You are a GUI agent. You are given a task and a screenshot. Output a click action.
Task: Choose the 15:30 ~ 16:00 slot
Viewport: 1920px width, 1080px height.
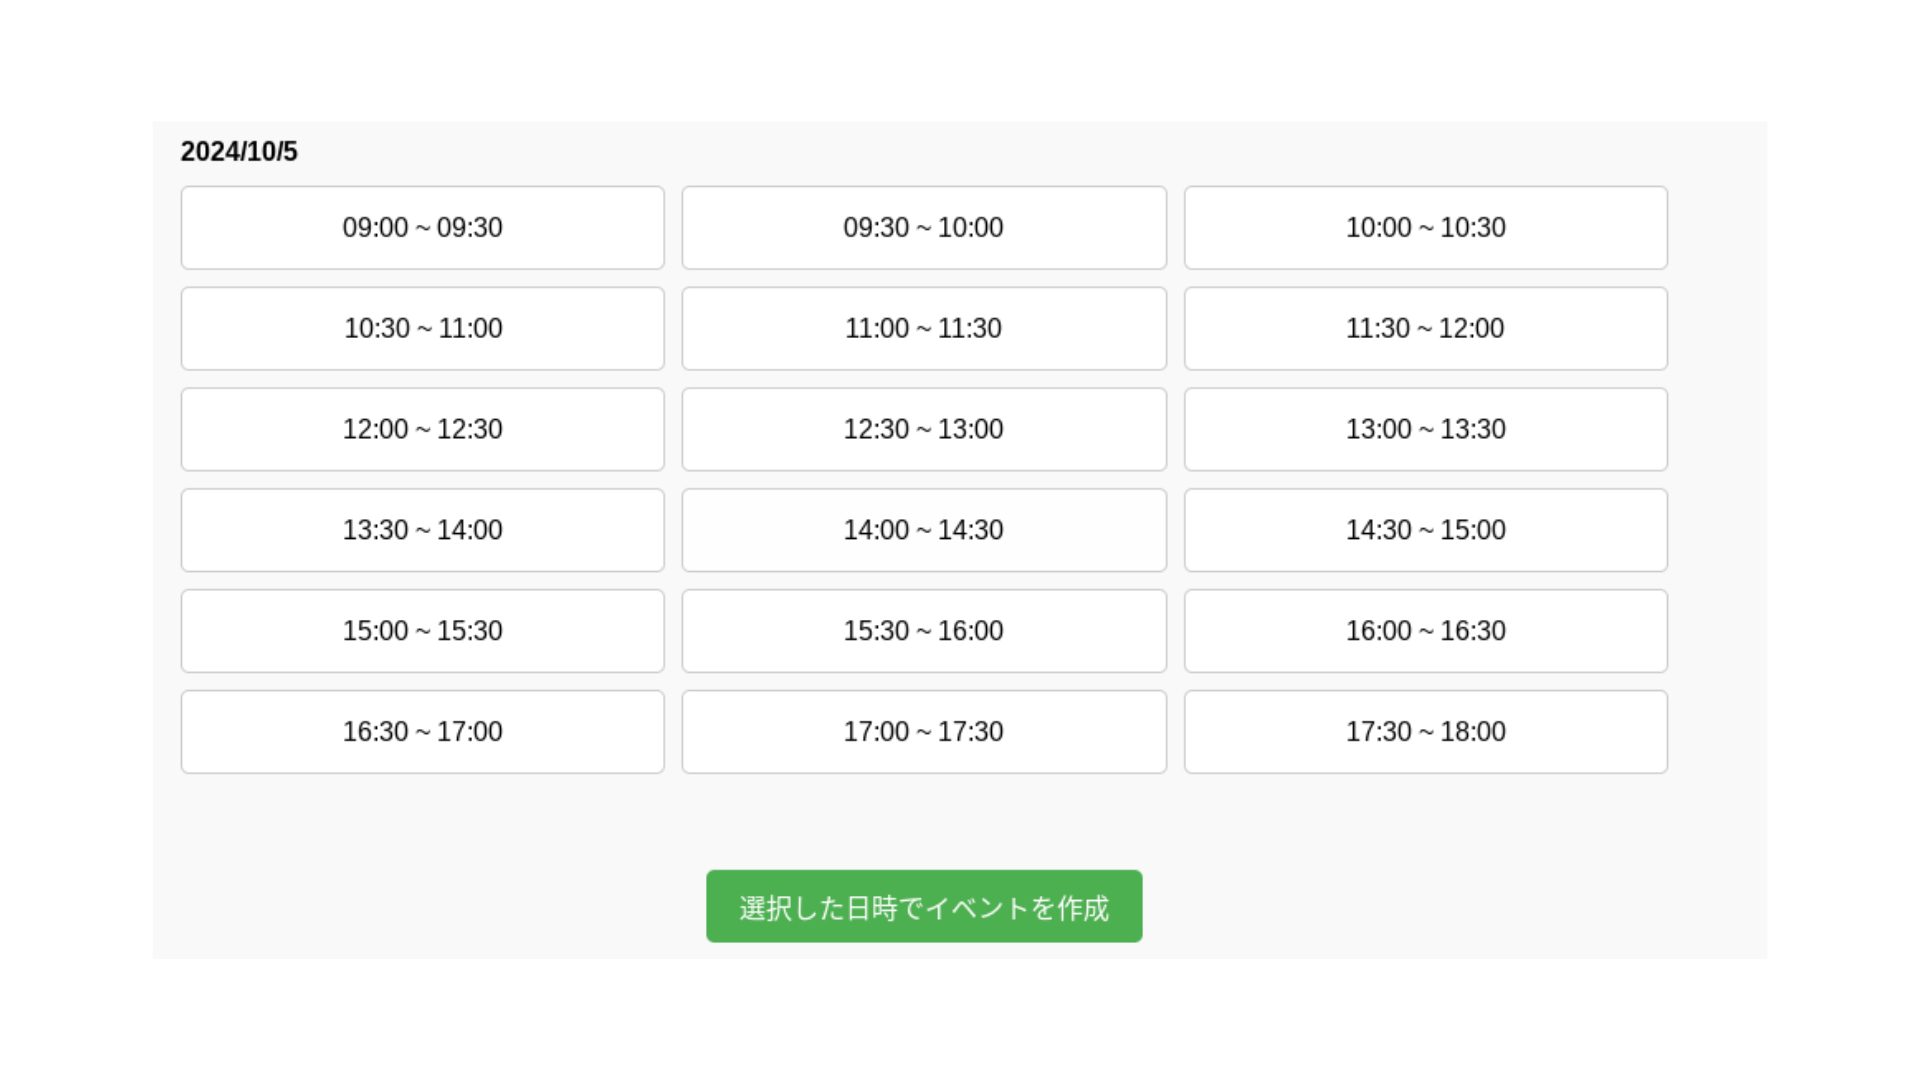point(923,630)
